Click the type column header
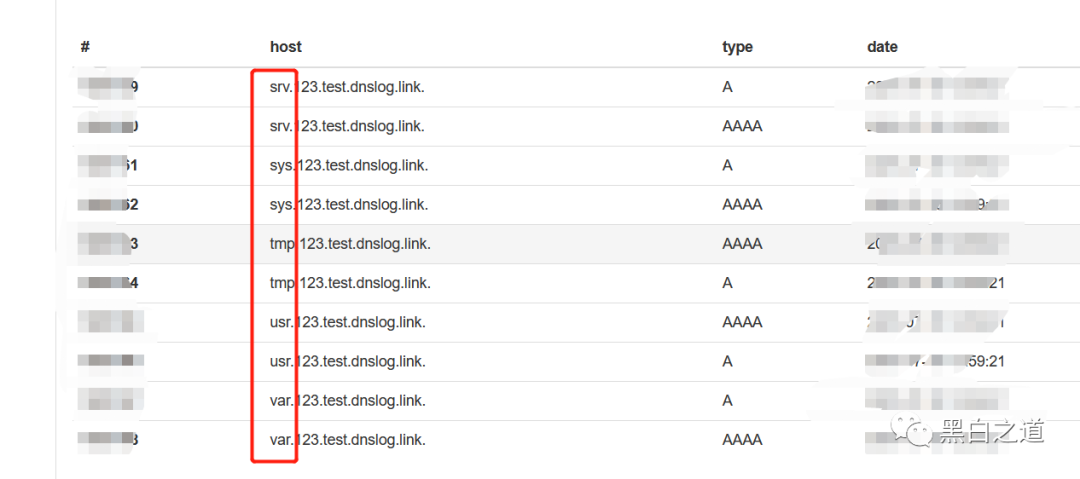 click(x=737, y=46)
